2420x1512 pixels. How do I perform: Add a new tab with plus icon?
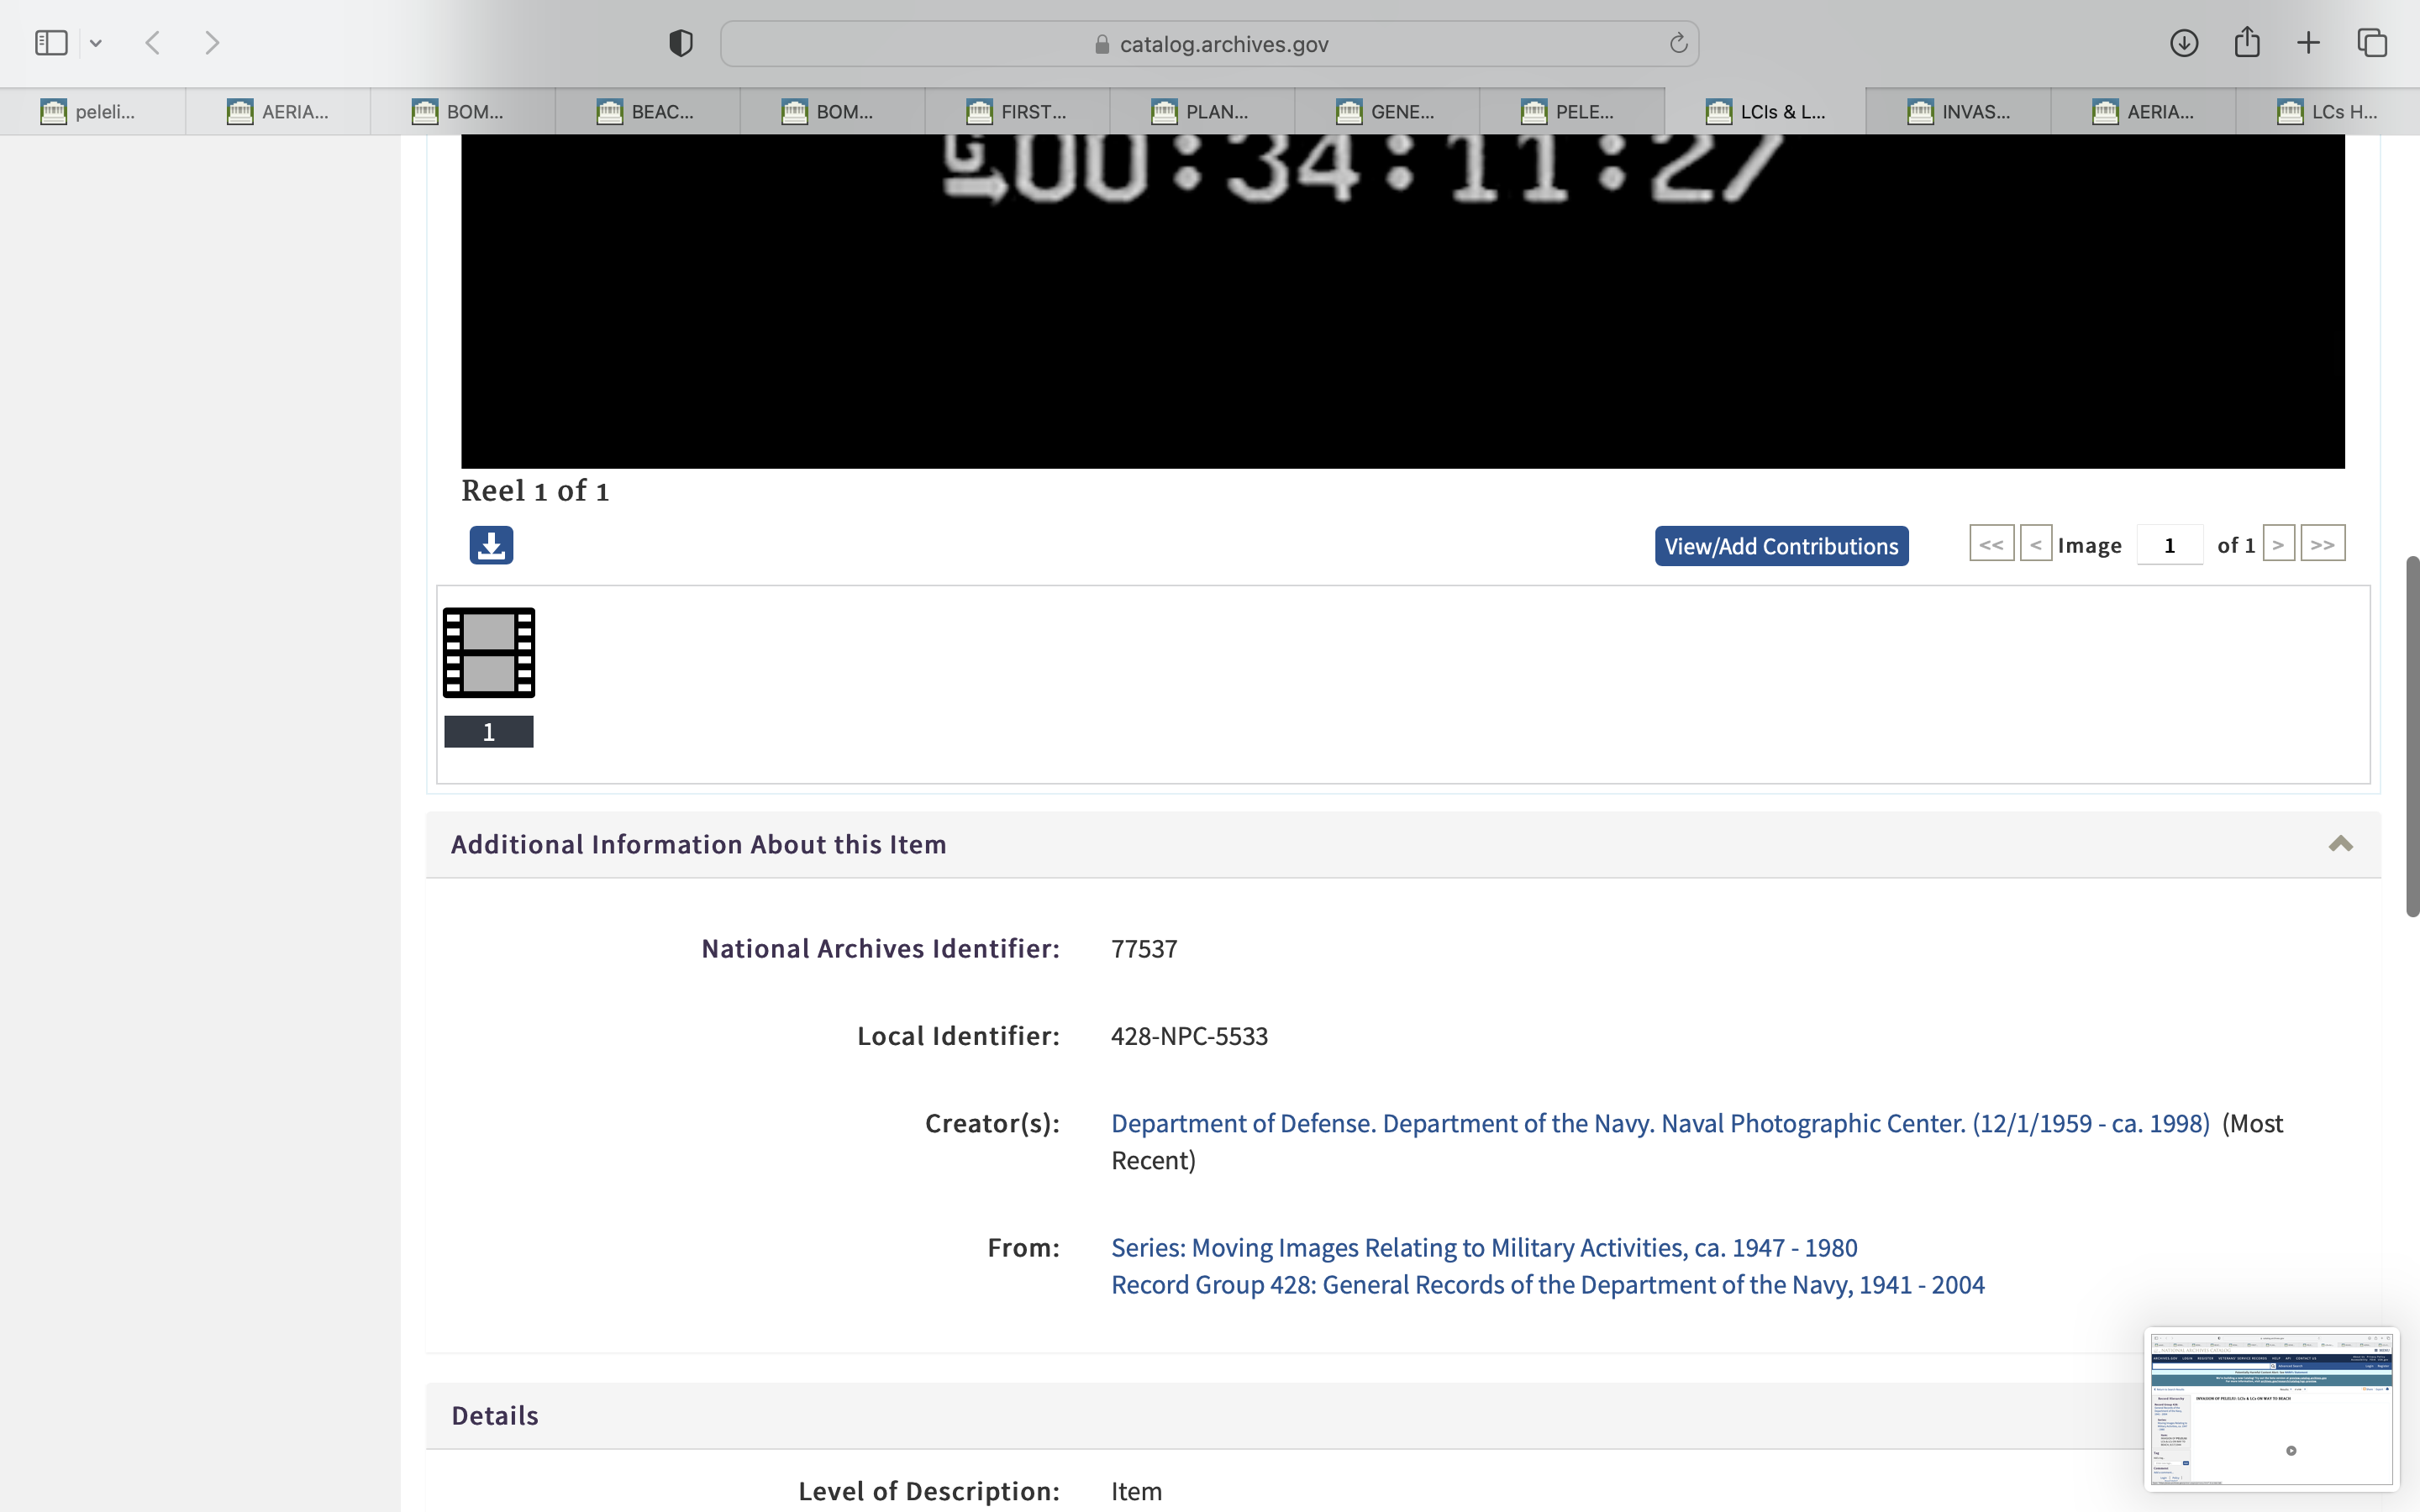click(2308, 43)
